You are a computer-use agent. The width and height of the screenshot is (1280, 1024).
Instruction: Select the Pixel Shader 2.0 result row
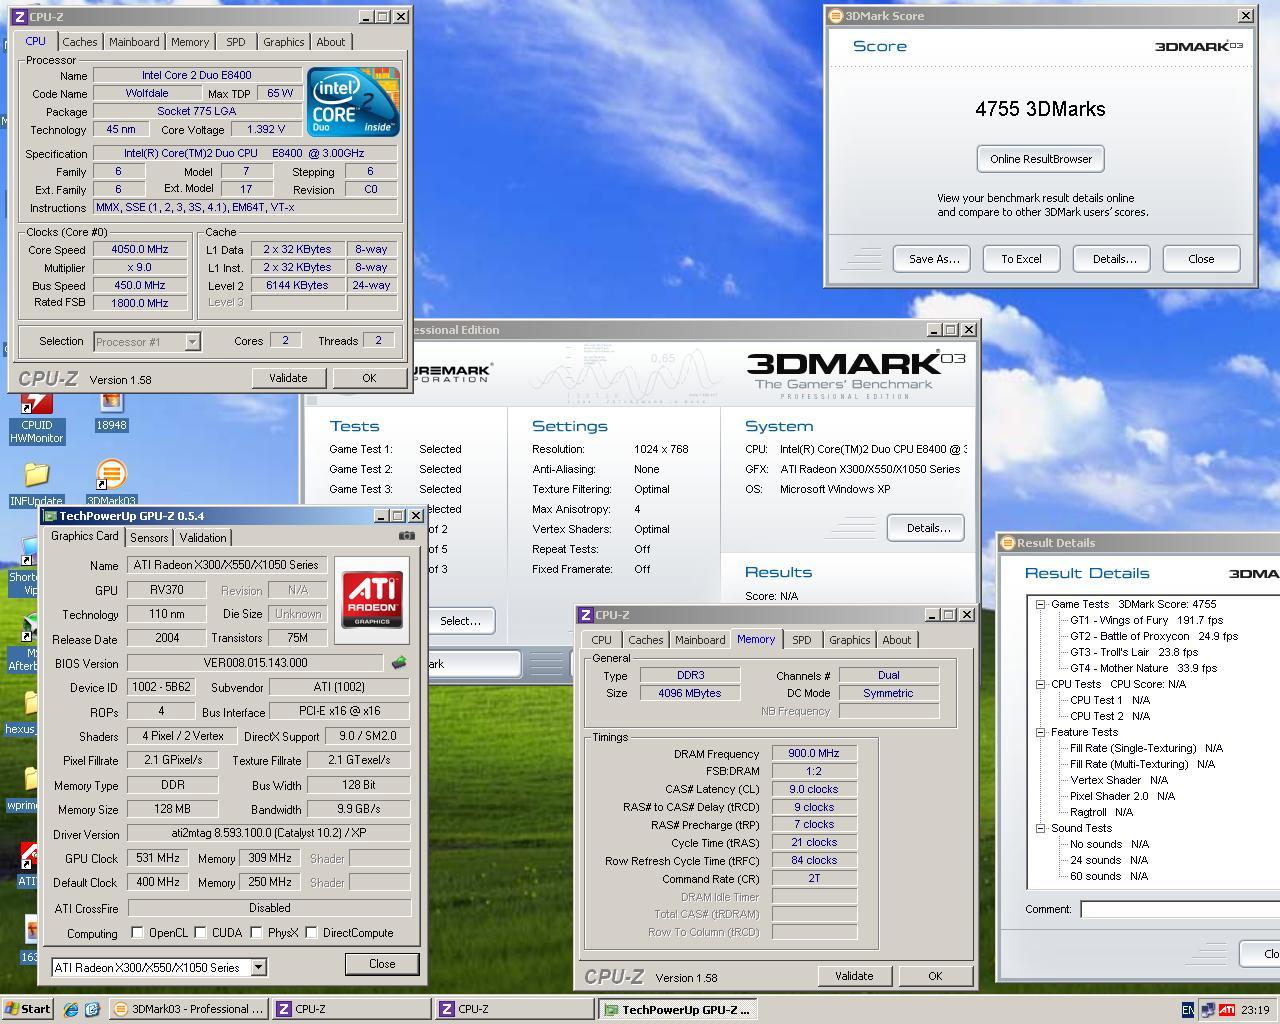[x=1122, y=796]
